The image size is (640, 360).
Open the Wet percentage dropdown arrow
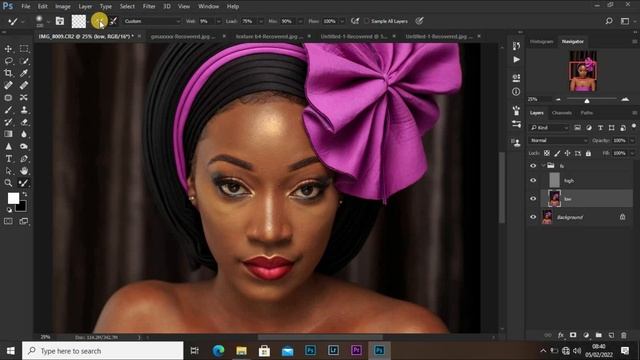point(218,21)
